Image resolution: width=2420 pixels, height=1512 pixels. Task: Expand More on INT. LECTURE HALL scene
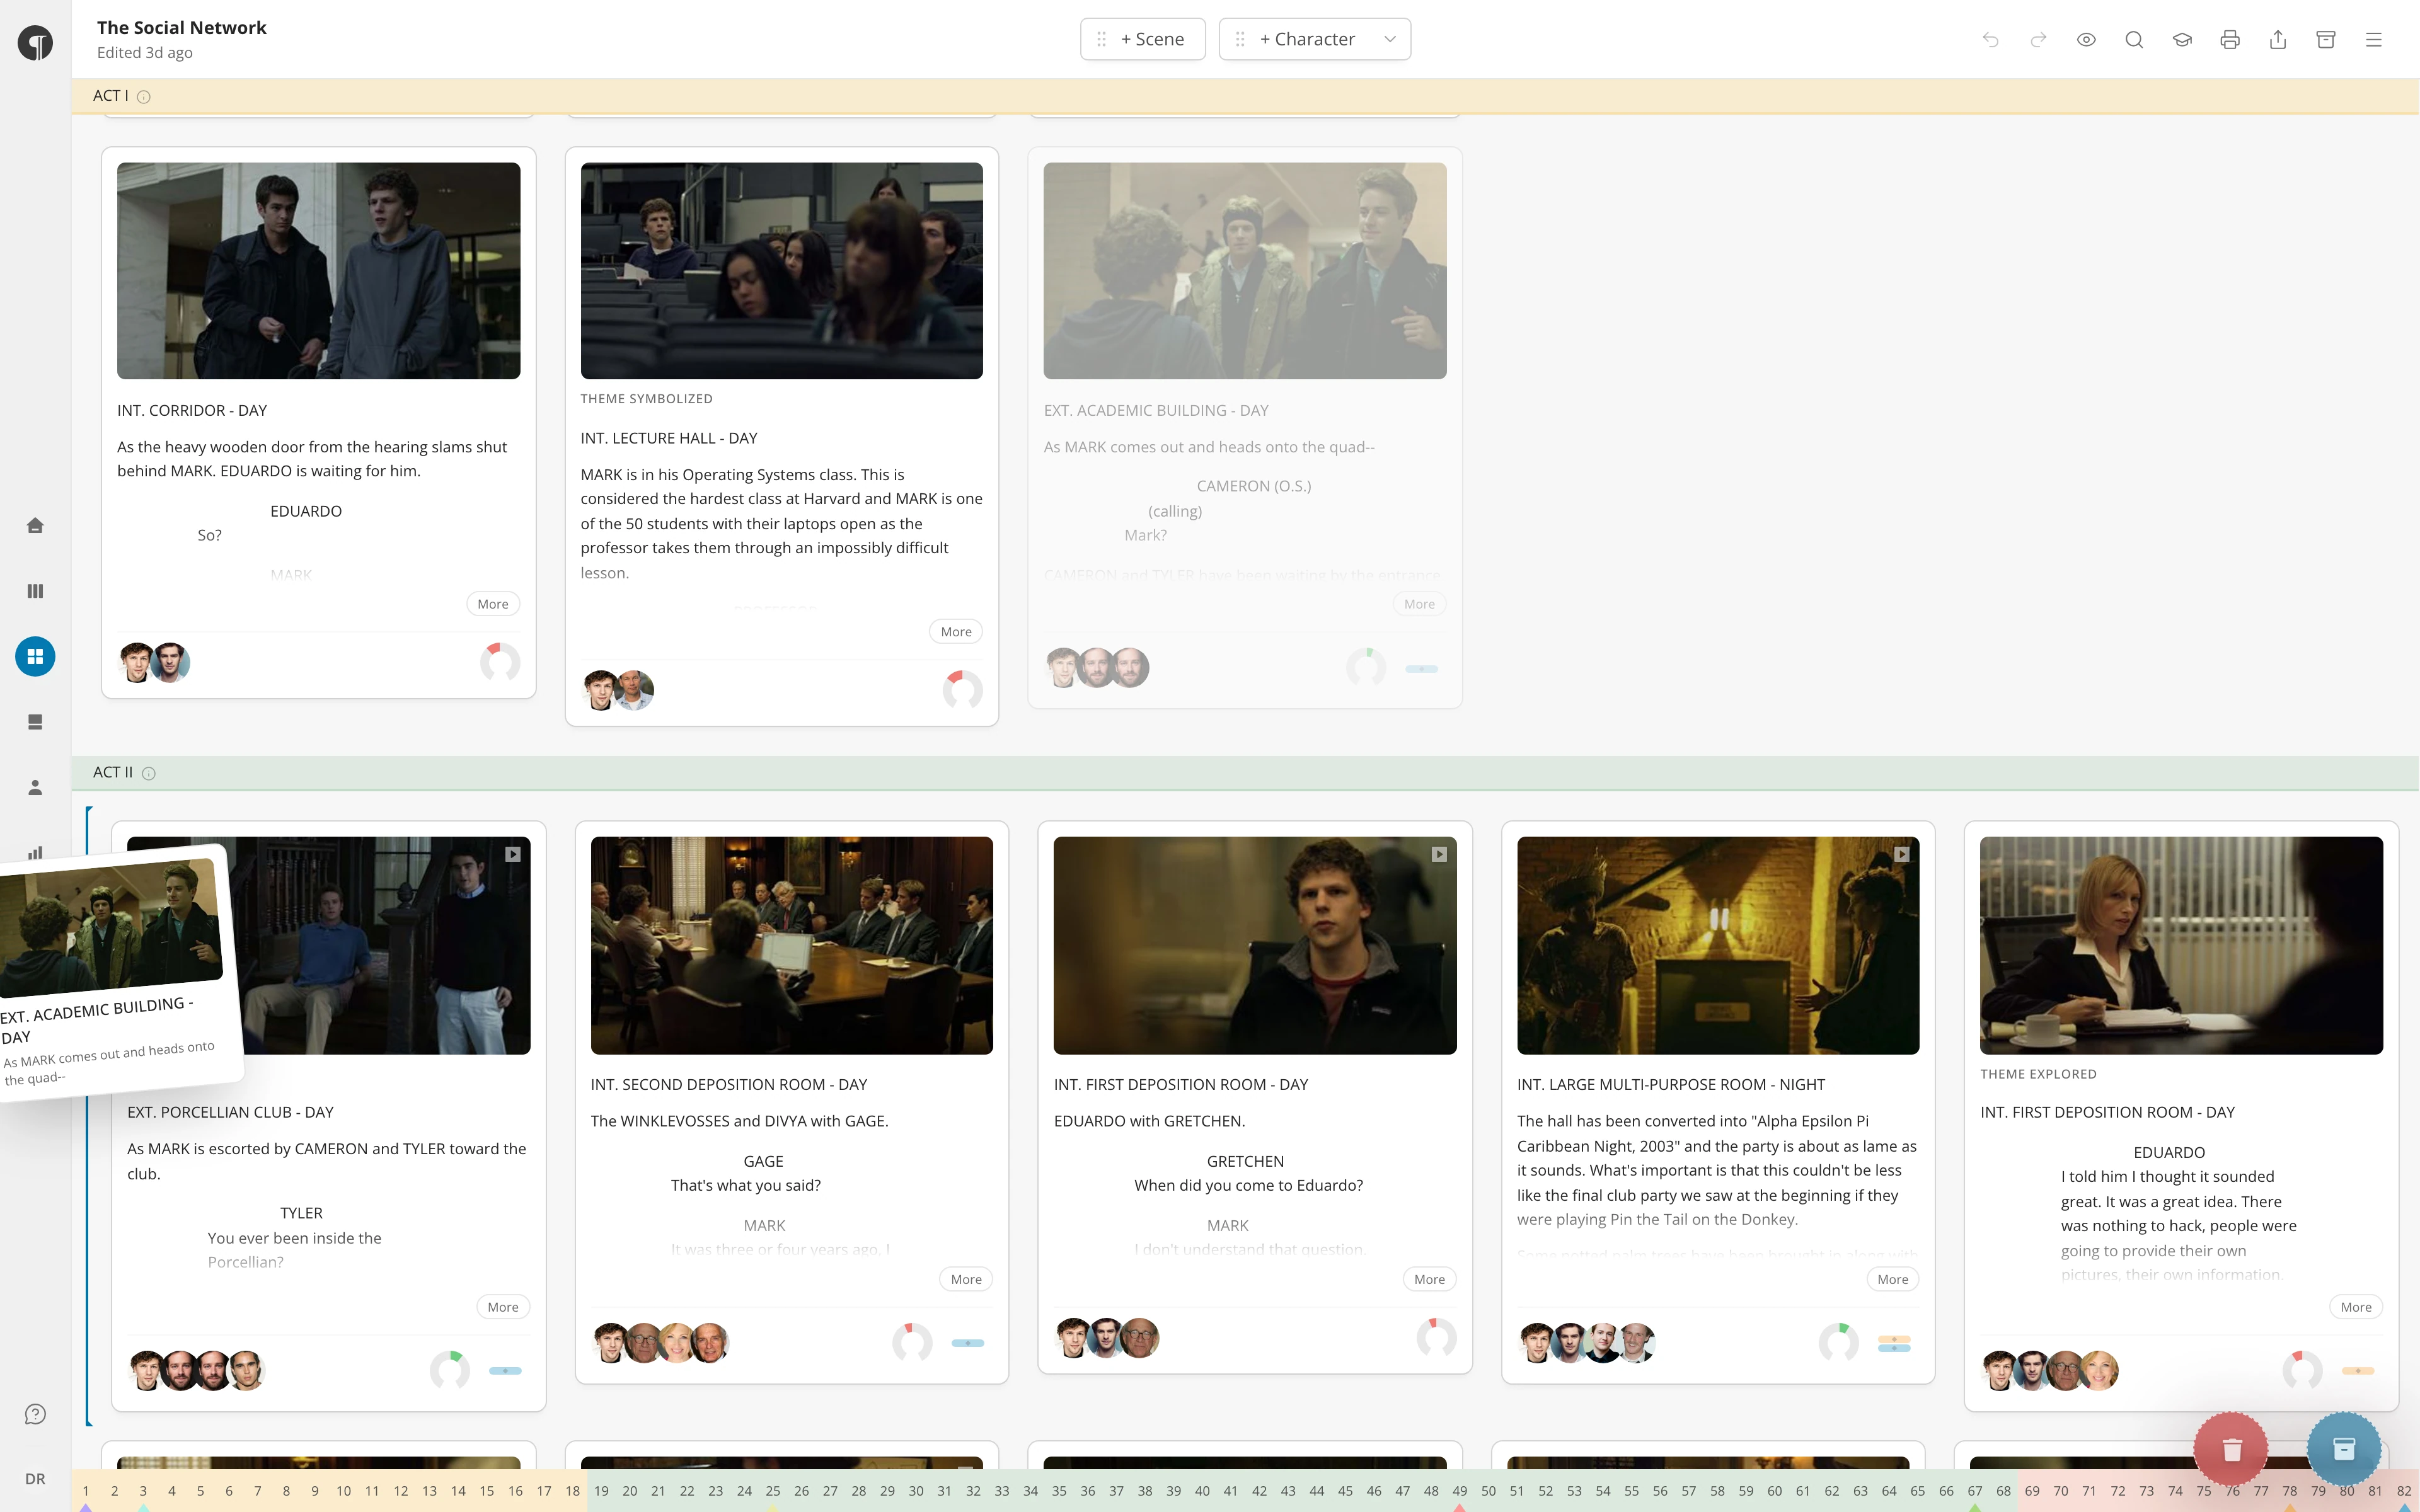click(956, 632)
